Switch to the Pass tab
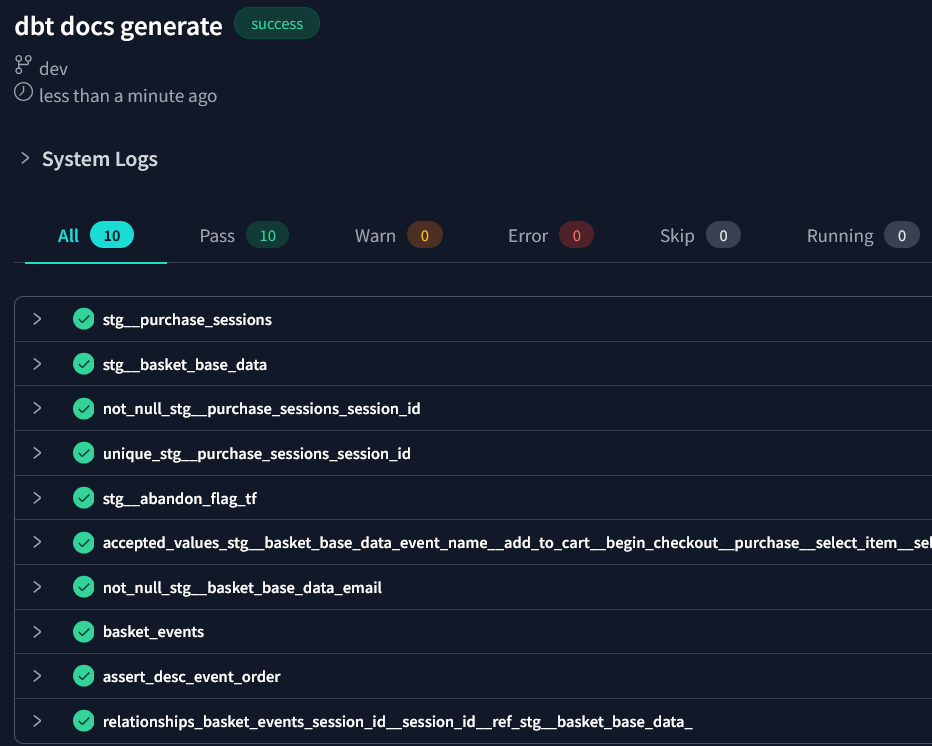932x746 pixels. (x=244, y=236)
